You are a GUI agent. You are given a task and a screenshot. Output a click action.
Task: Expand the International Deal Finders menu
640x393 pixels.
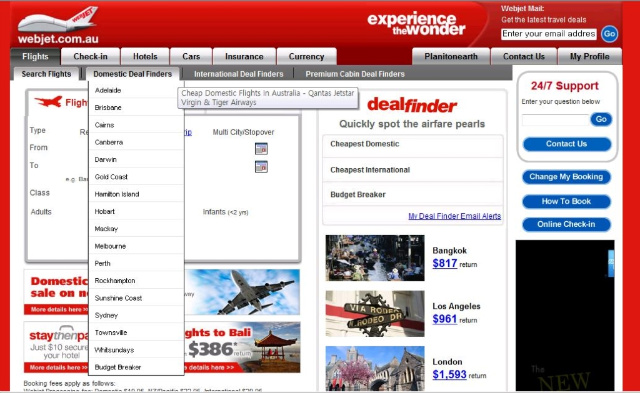(239, 74)
